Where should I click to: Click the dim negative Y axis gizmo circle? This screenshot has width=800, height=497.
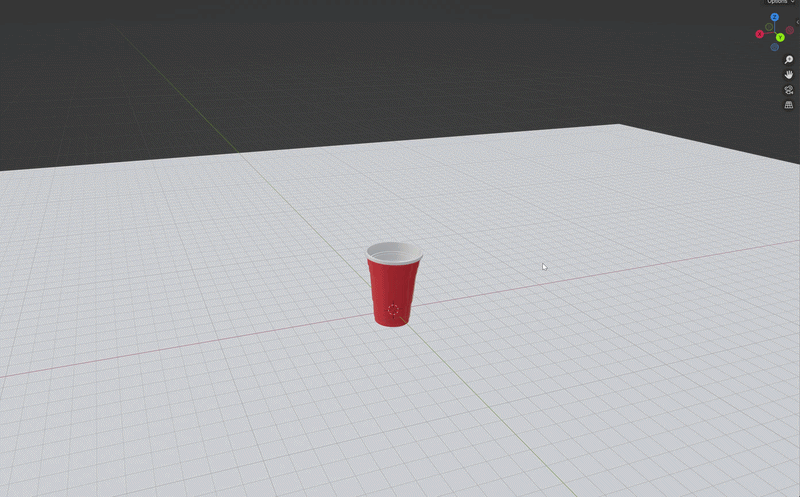769,27
